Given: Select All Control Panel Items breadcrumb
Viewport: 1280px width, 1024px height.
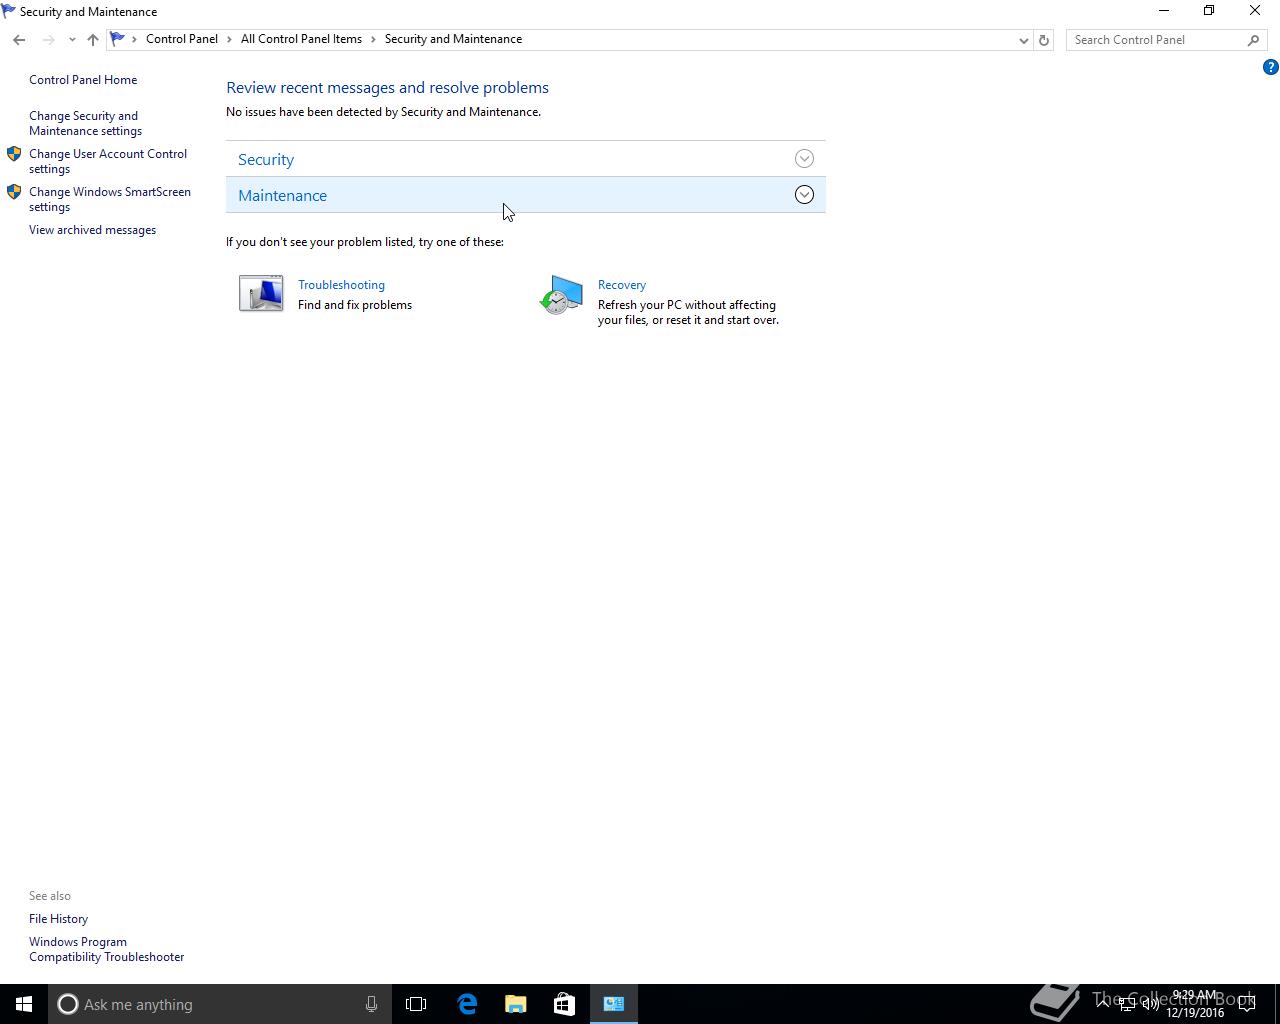Looking at the screenshot, I should tap(301, 39).
